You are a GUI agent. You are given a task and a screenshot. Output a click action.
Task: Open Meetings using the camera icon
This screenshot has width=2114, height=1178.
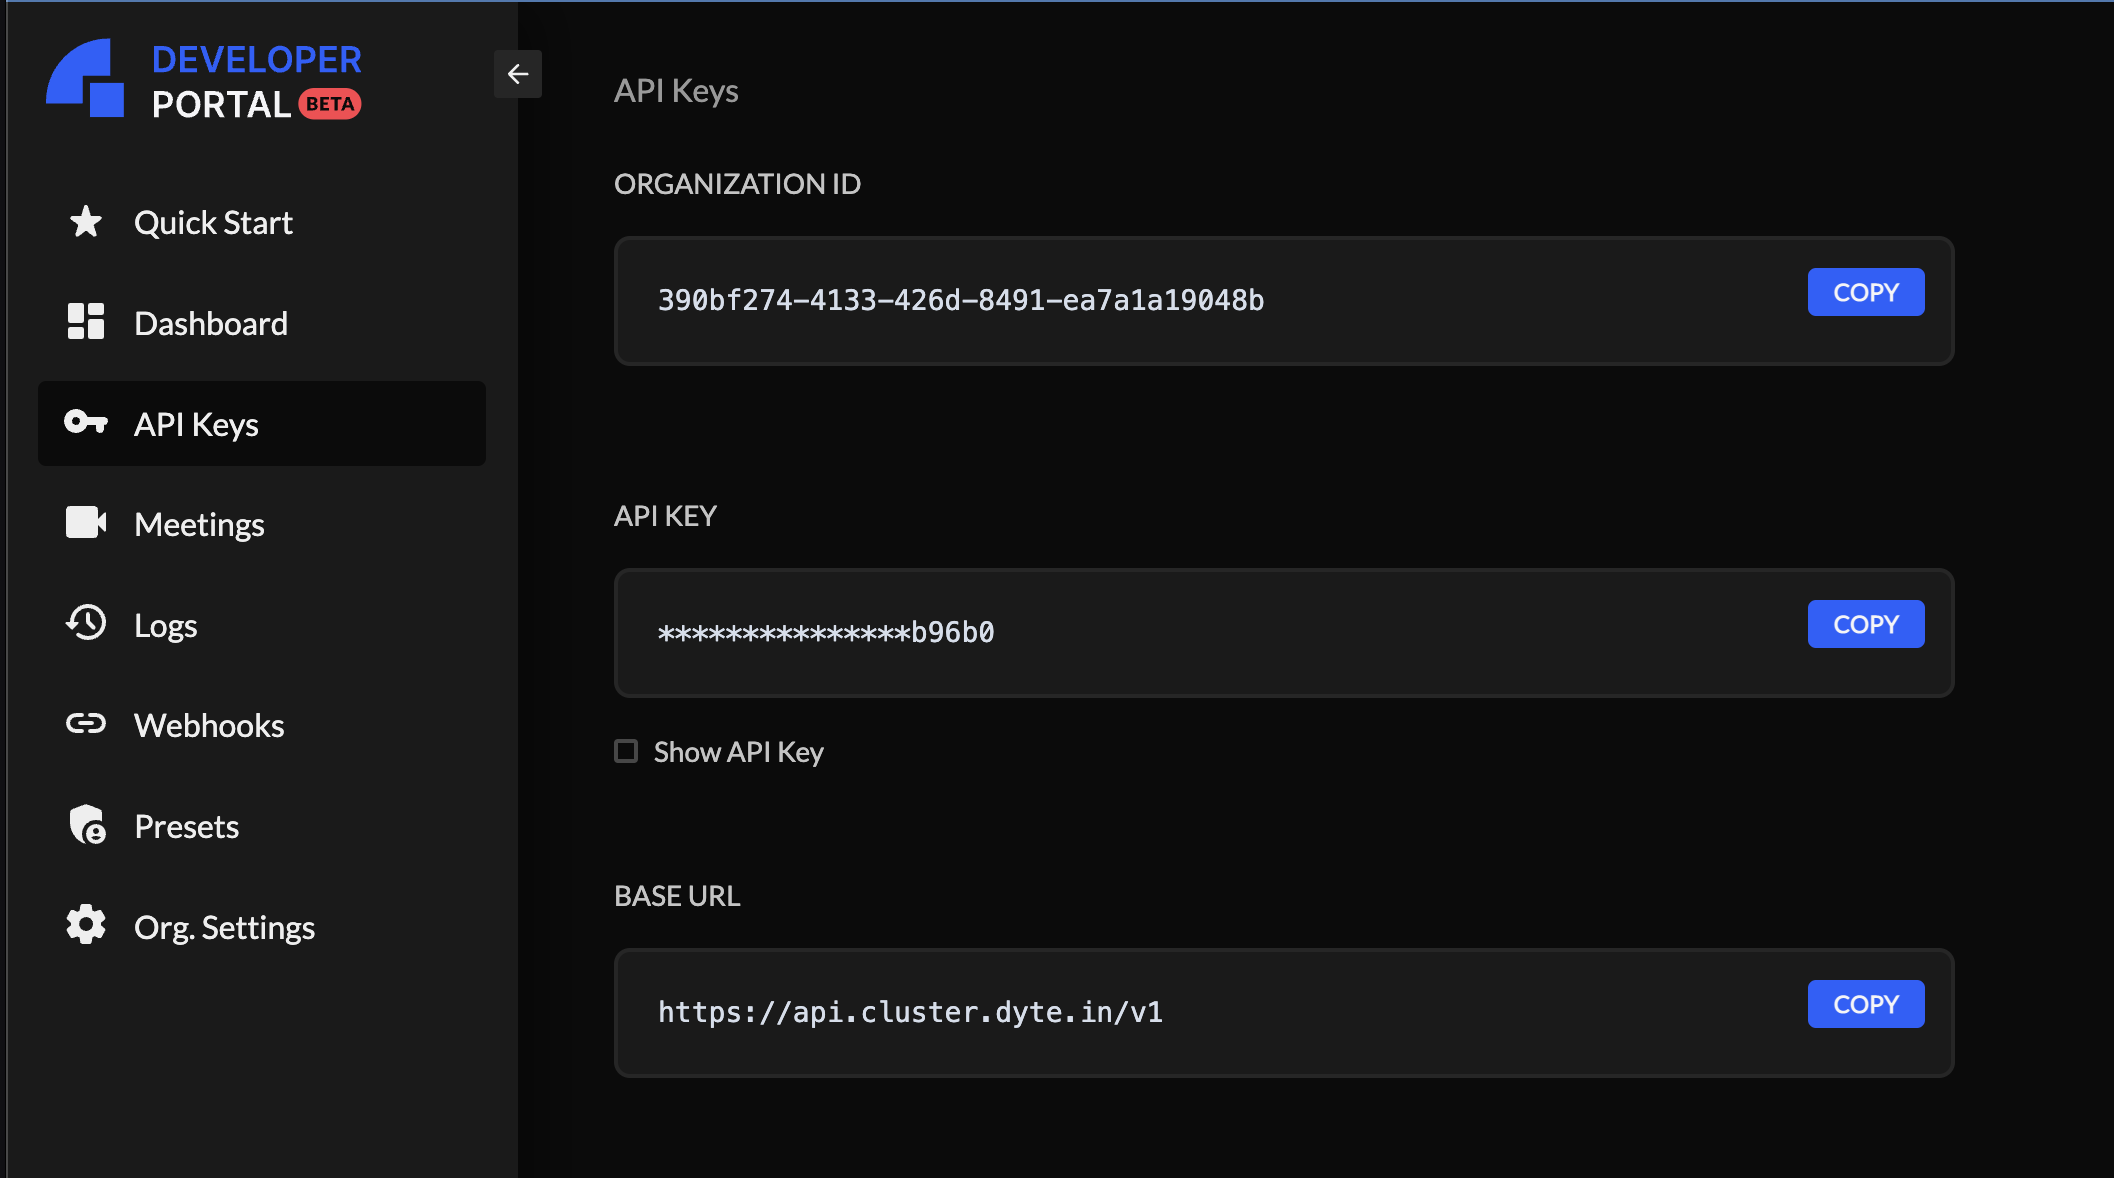(86, 523)
